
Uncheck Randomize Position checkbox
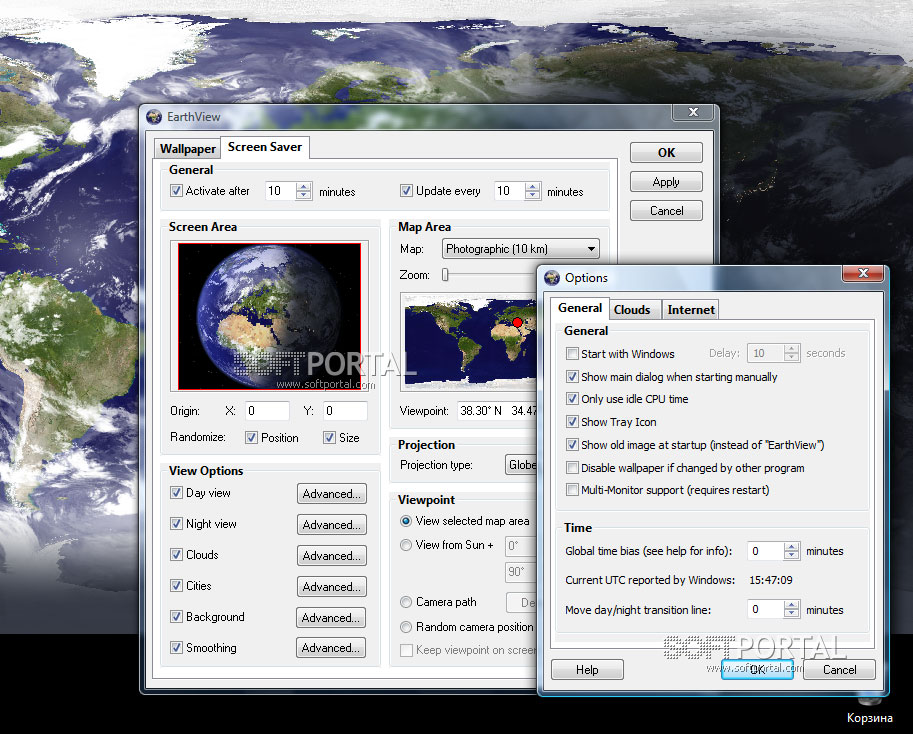[251, 437]
